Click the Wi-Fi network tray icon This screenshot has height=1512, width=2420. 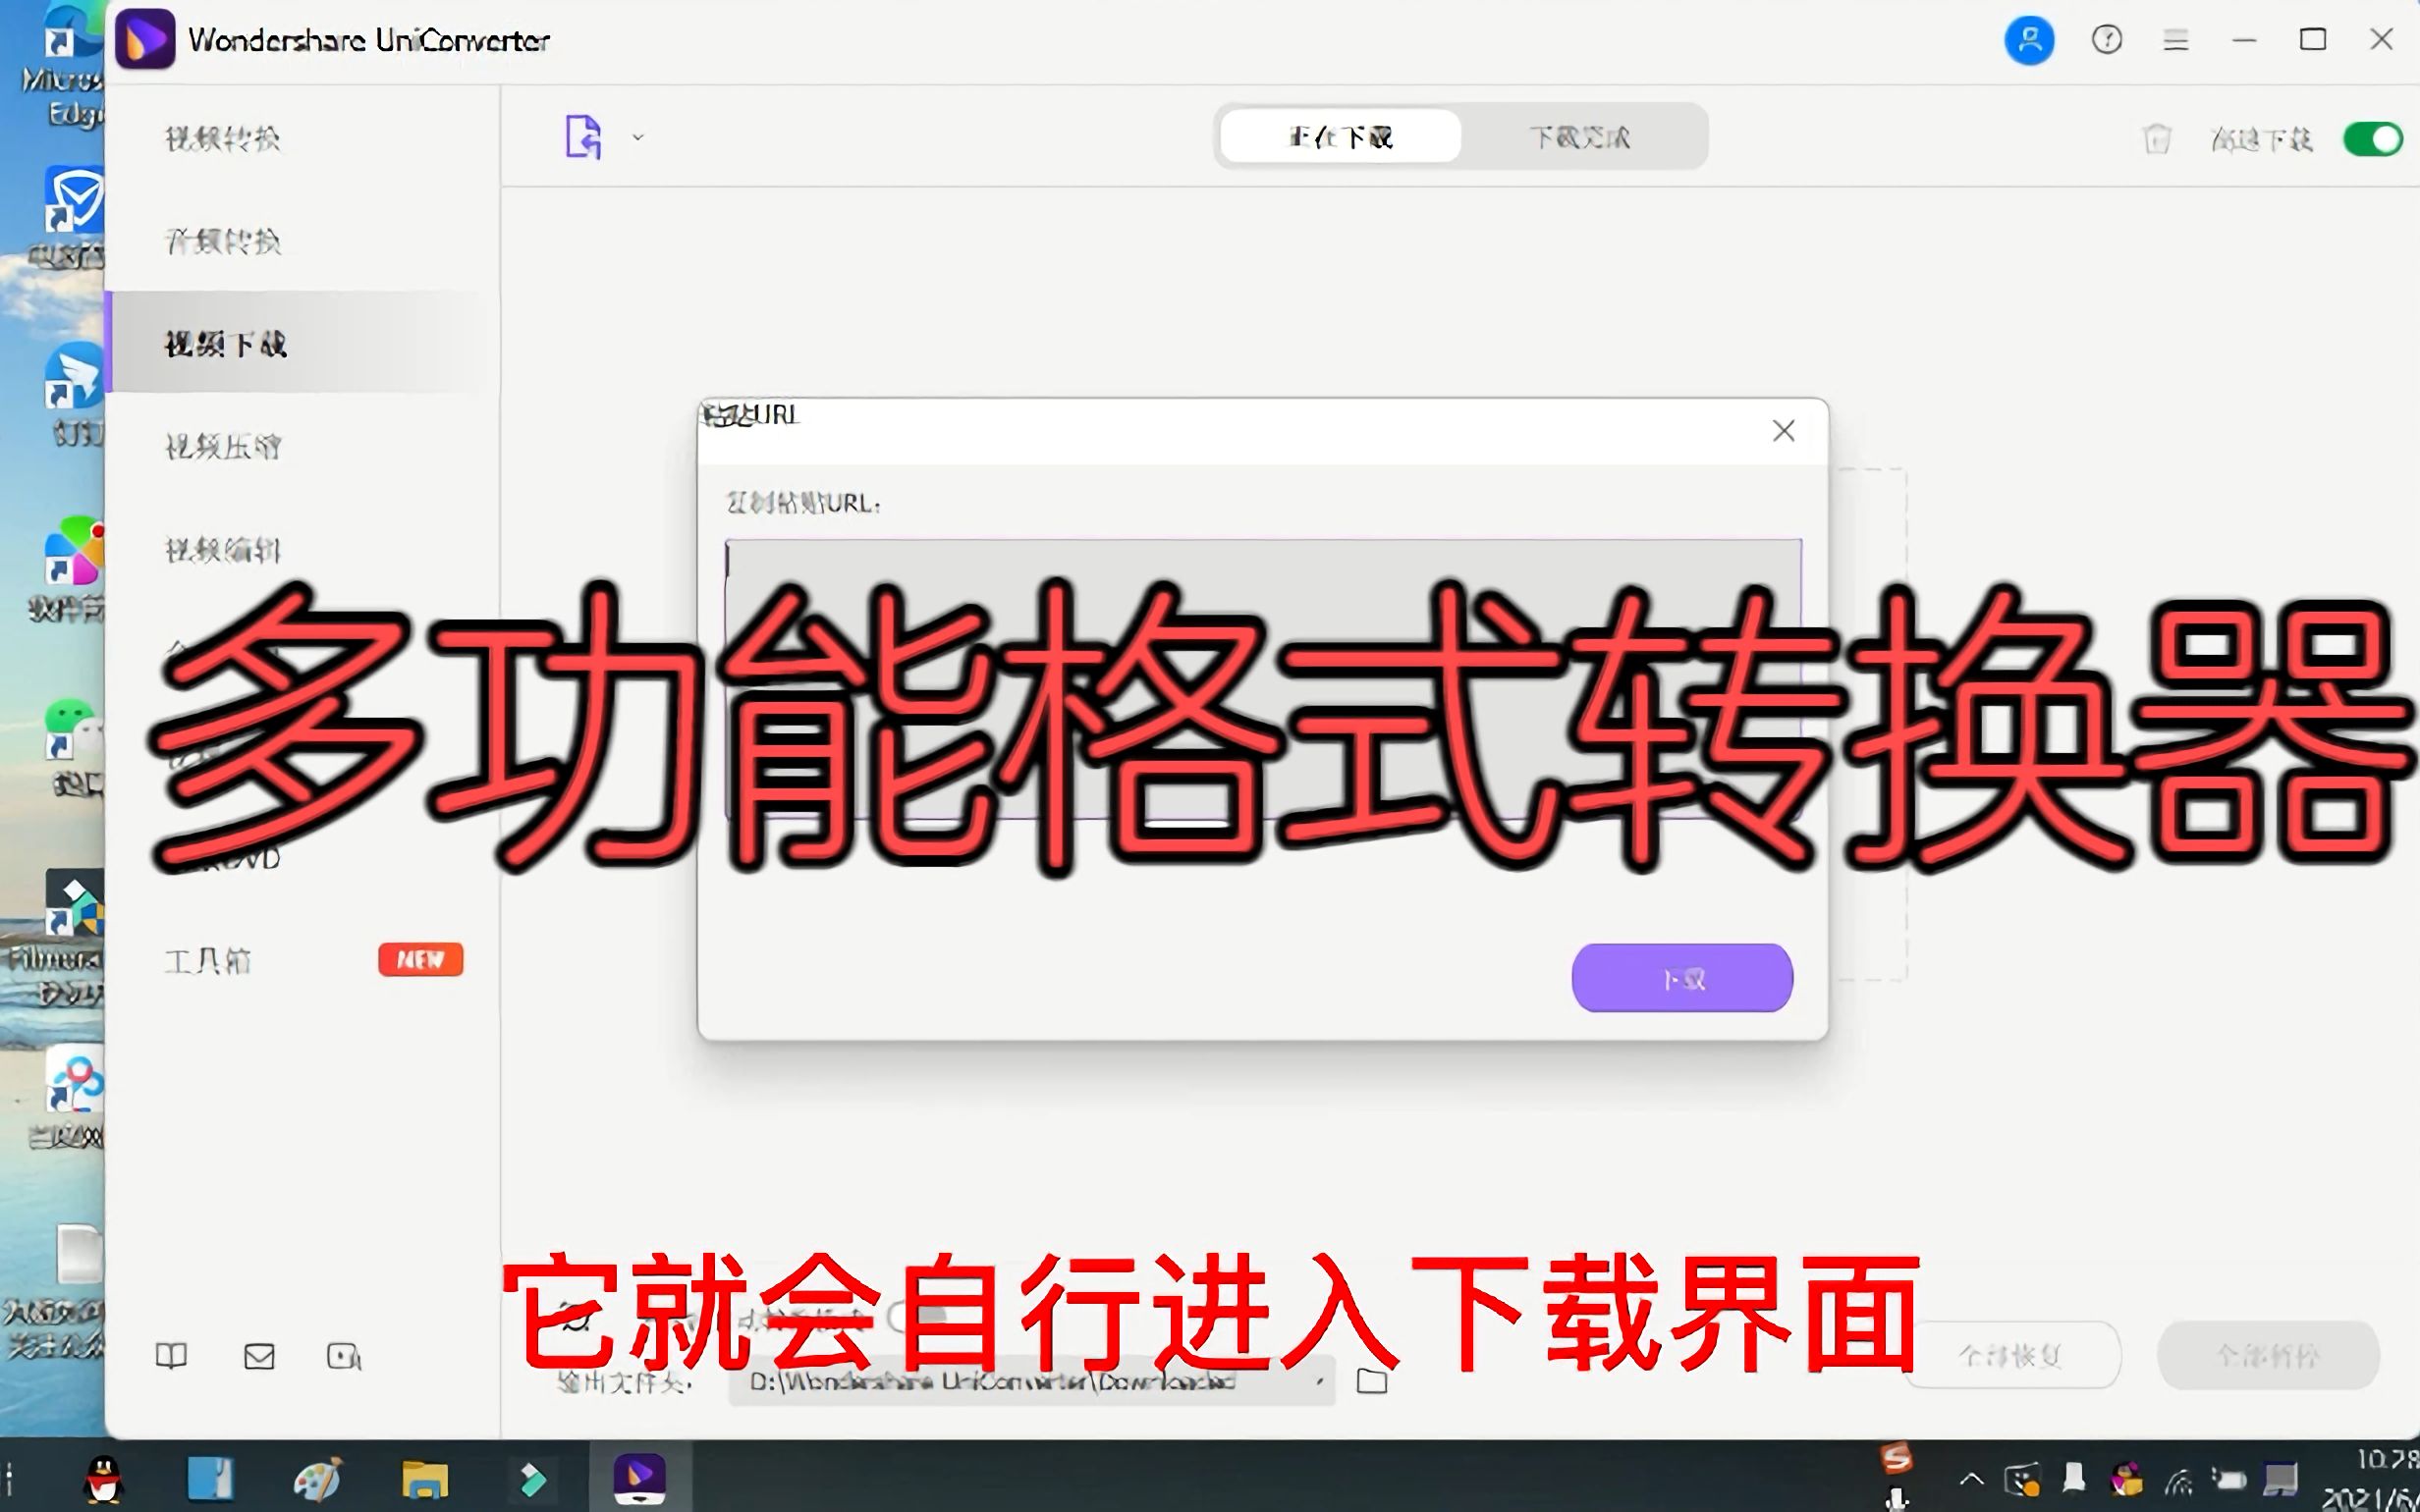point(2178,1479)
